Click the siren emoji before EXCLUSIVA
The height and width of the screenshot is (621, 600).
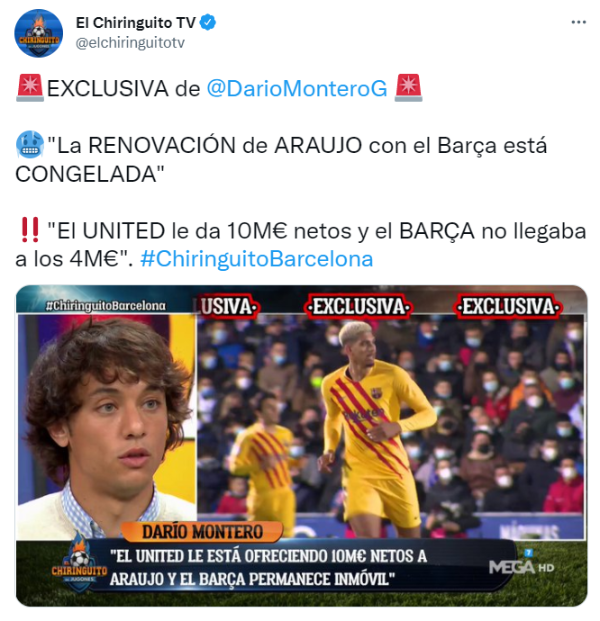click(30, 88)
